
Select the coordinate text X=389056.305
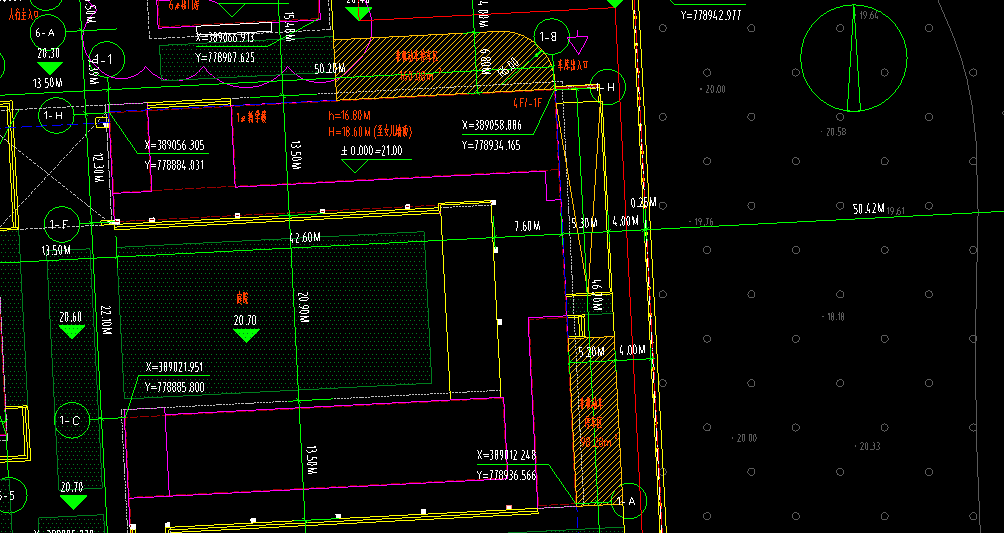click(175, 145)
